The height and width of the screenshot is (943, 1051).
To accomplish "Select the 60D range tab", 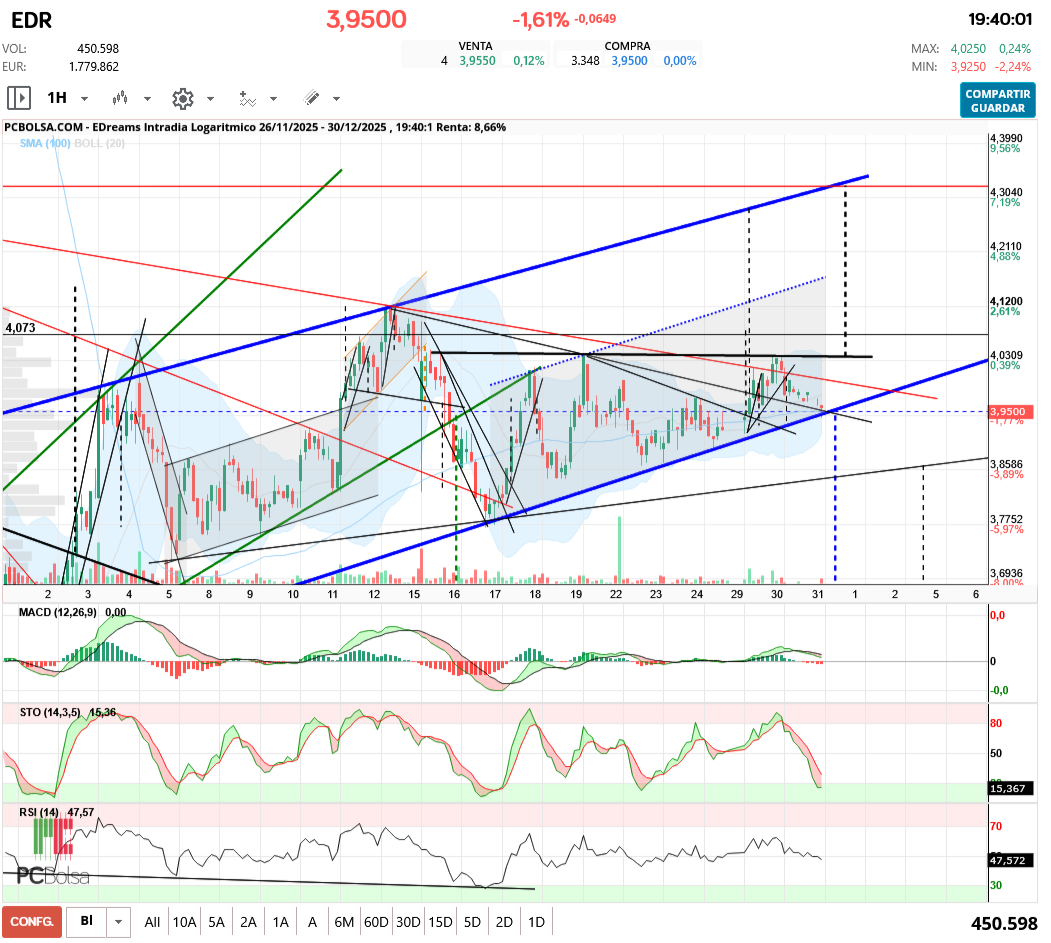I will (x=376, y=922).
